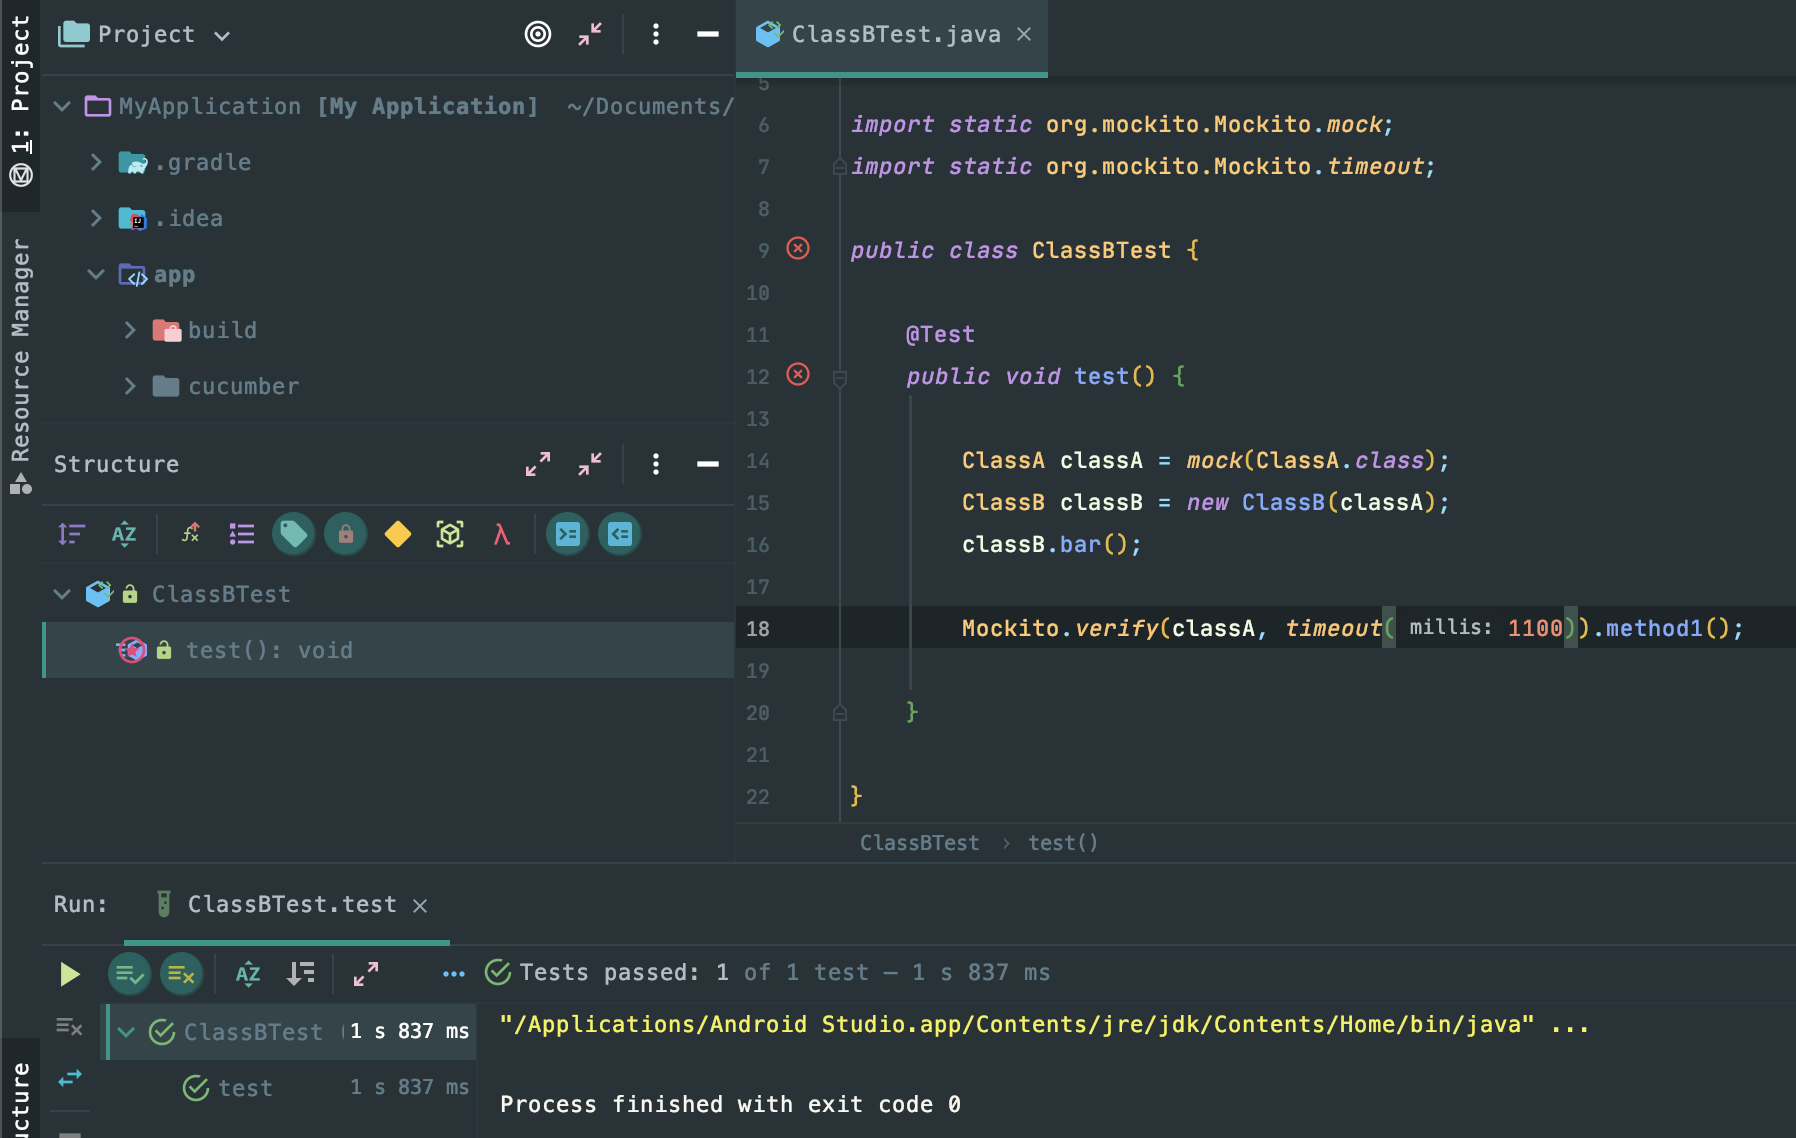This screenshot has height=1138, width=1796.
Task: Select the test result row
Action: click(x=292, y=1088)
